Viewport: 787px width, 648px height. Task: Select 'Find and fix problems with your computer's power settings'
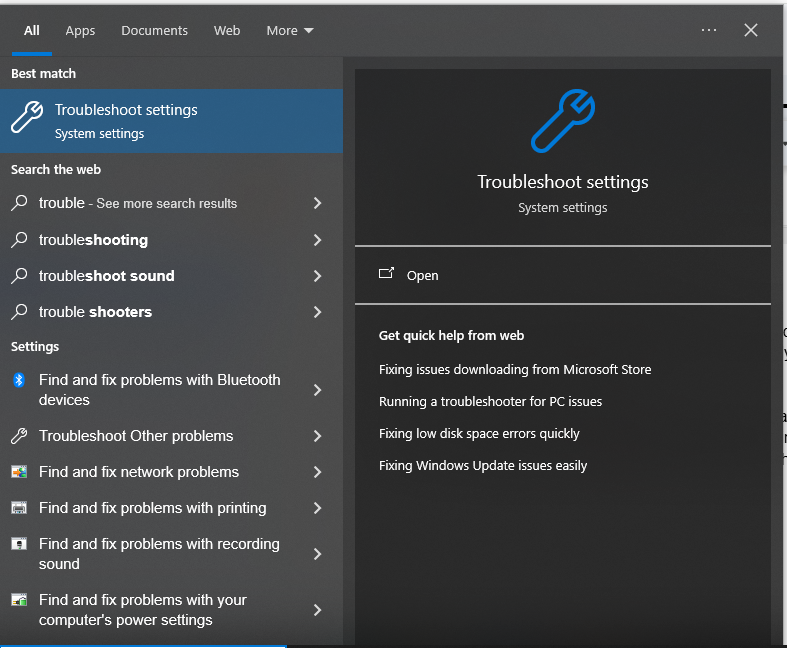point(143,610)
